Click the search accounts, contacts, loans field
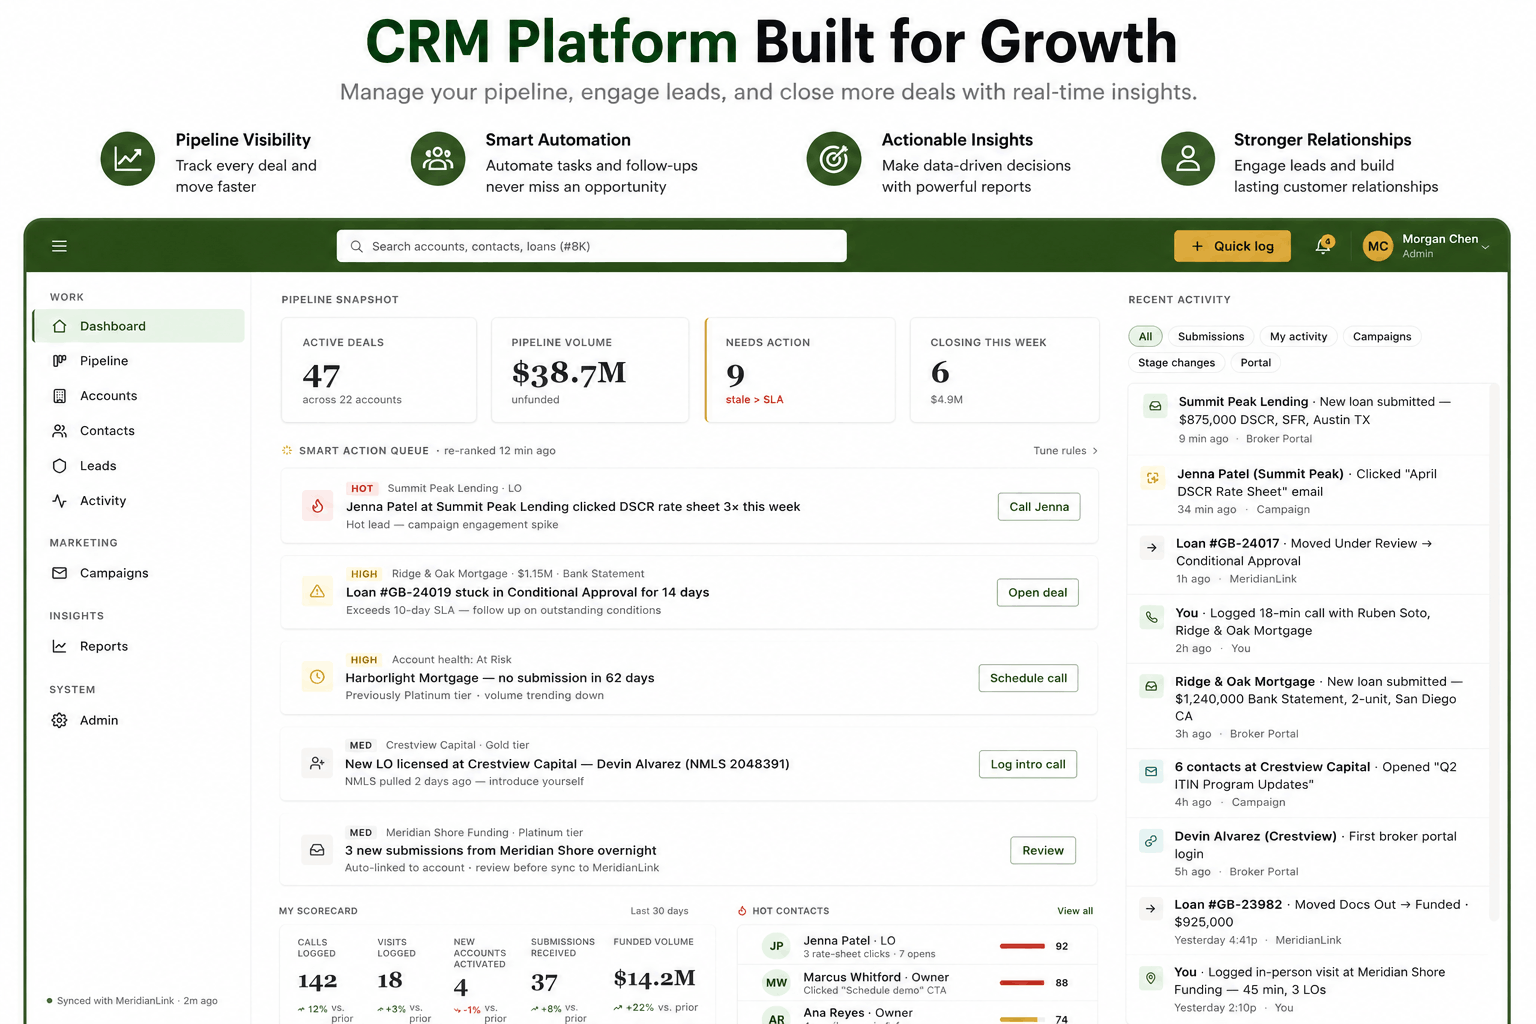This screenshot has width=1536, height=1024. (x=592, y=246)
